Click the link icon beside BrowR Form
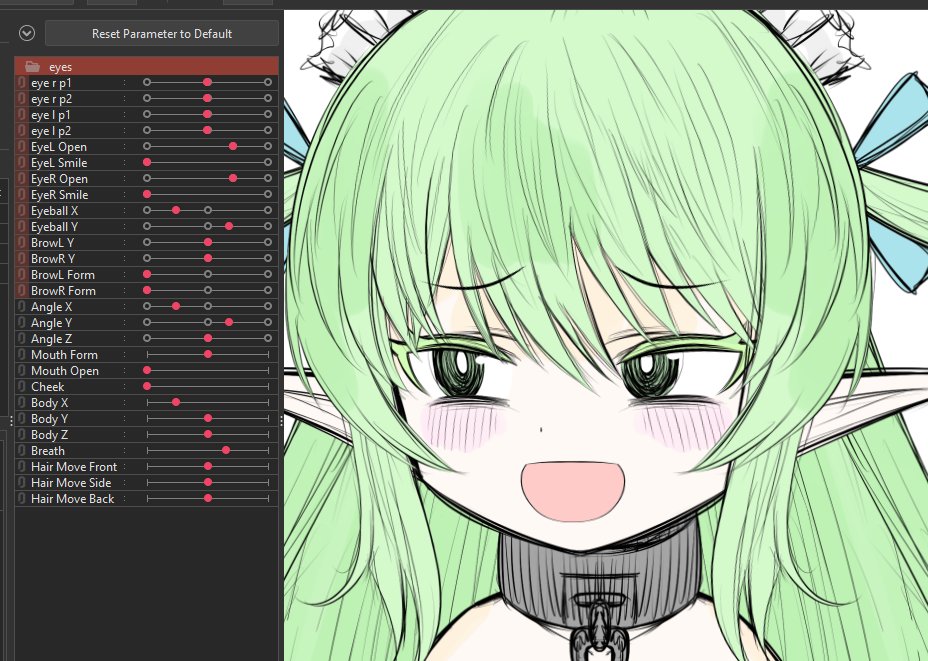This screenshot has width=928, height=661. (22, 291)
